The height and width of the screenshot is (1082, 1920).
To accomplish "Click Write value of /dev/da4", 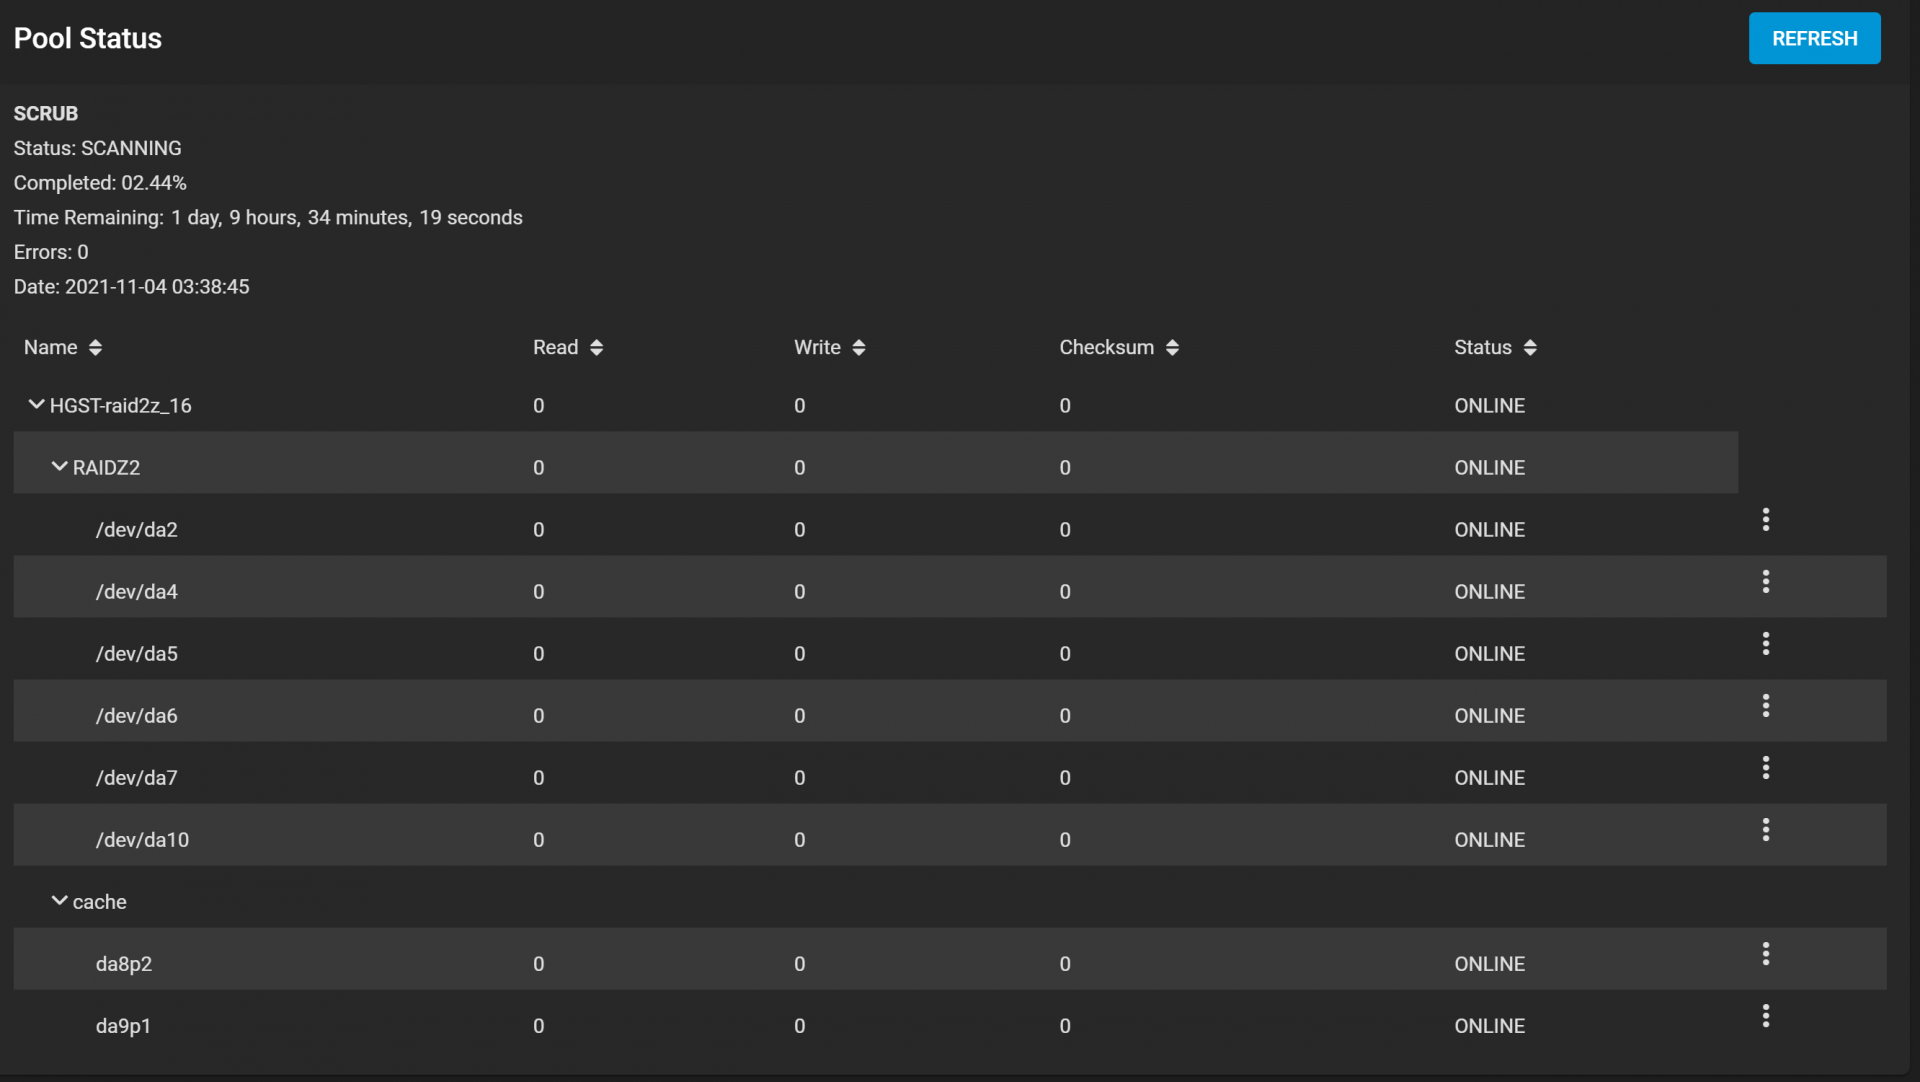I will (799, 592).
